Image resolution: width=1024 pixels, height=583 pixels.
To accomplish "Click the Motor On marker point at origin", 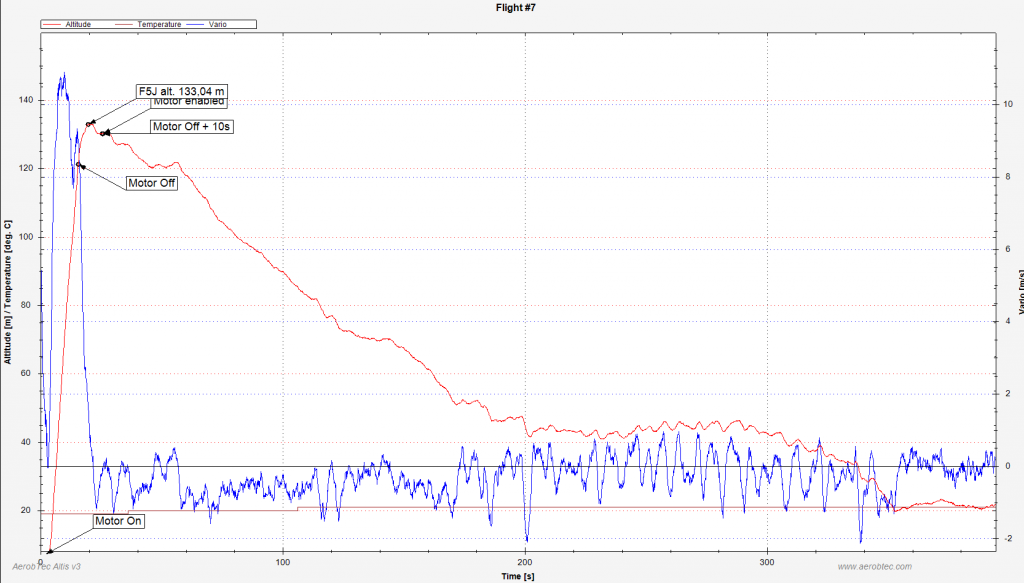I will [x=49, y=551].
